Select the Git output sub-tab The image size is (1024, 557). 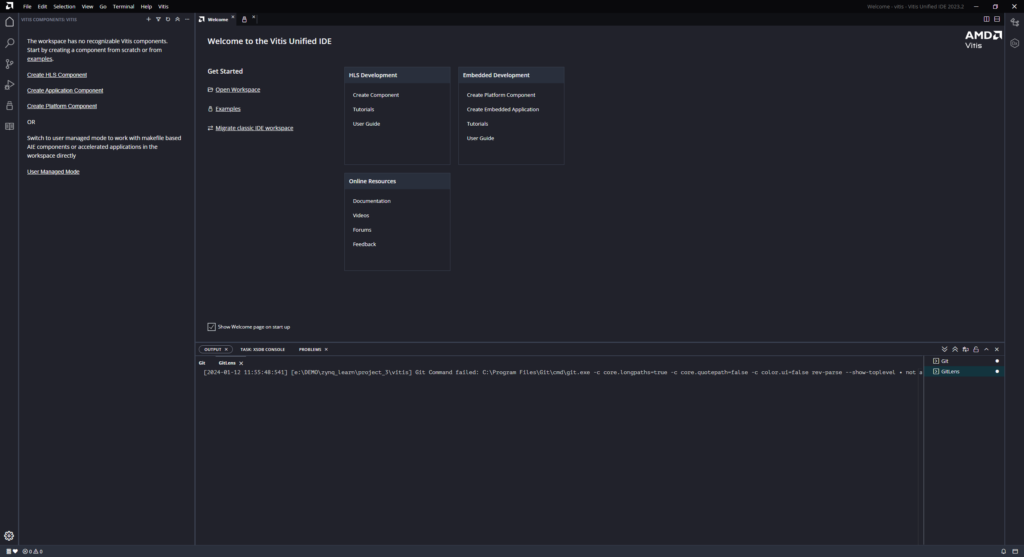pyautogui.click(x=202, y=363)
